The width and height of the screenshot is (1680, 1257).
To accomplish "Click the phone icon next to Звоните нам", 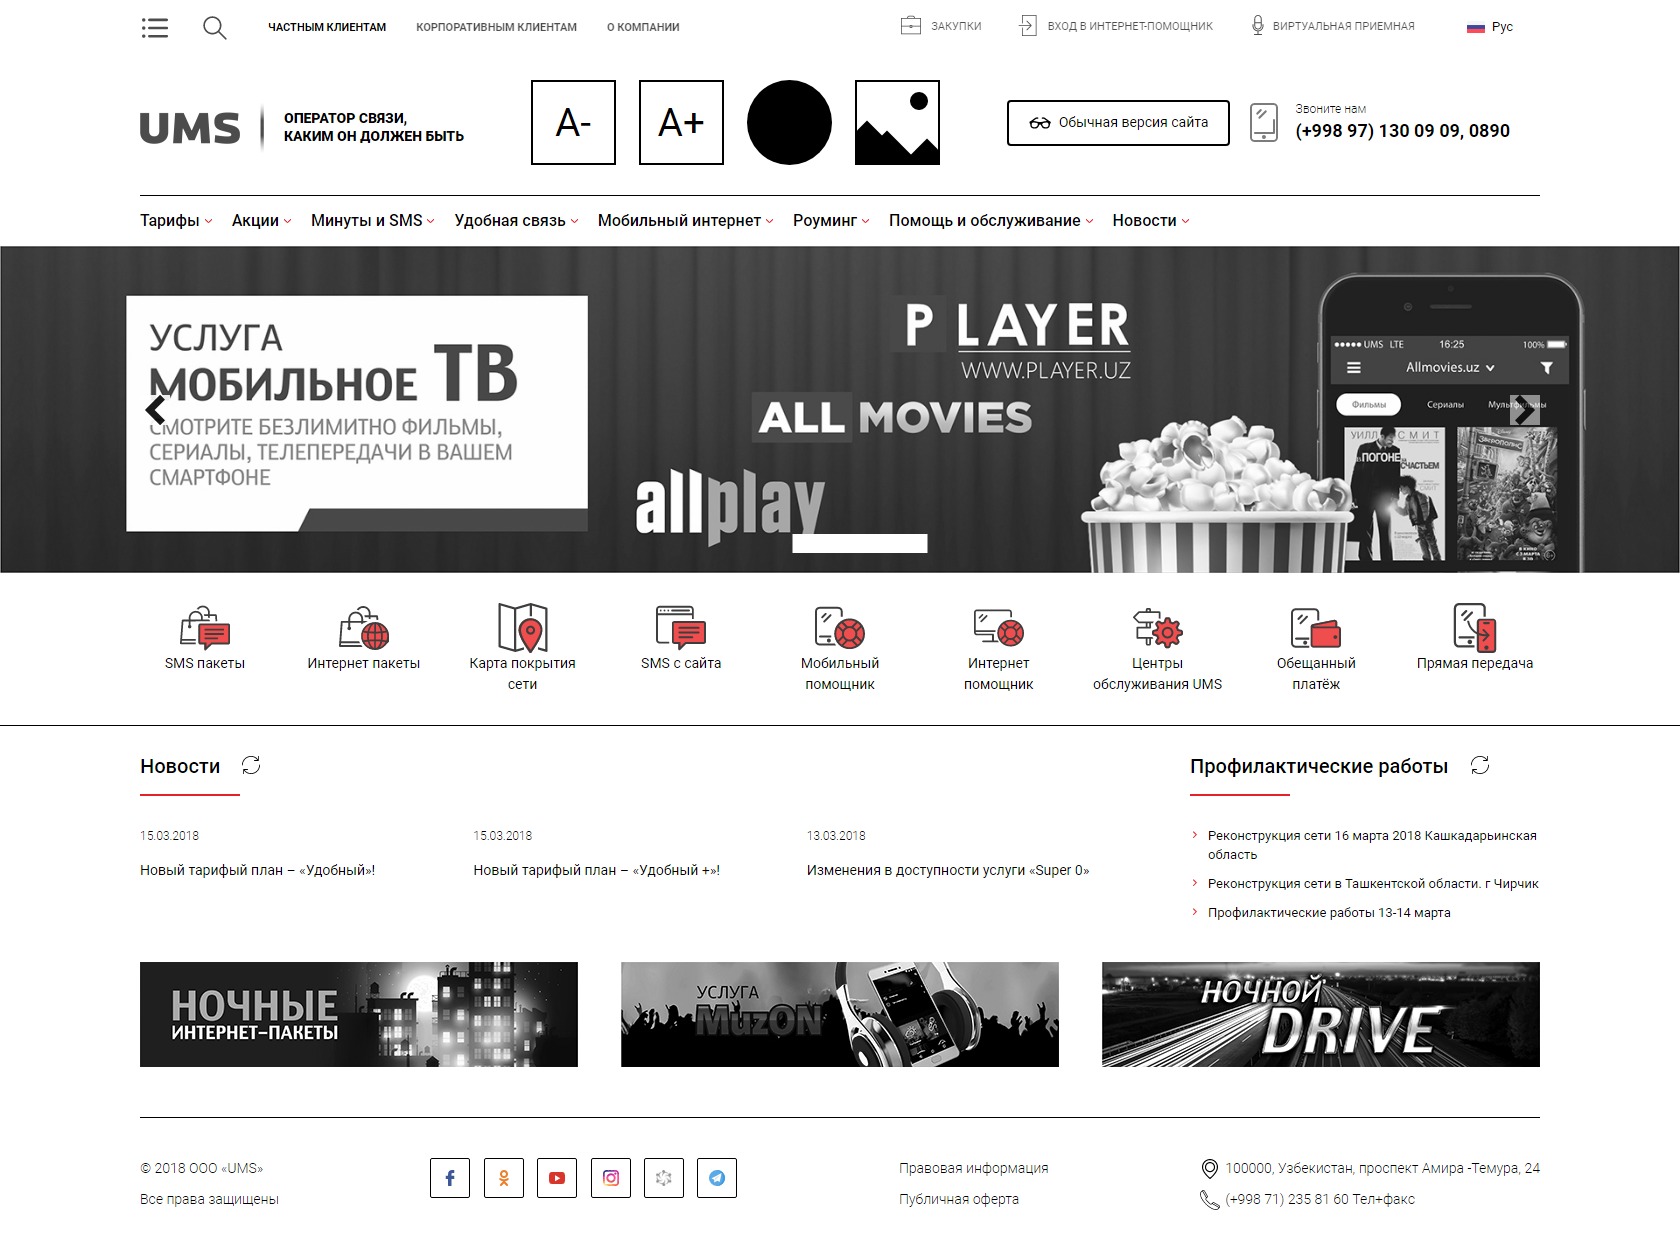I will click(x=1264, y=122).
